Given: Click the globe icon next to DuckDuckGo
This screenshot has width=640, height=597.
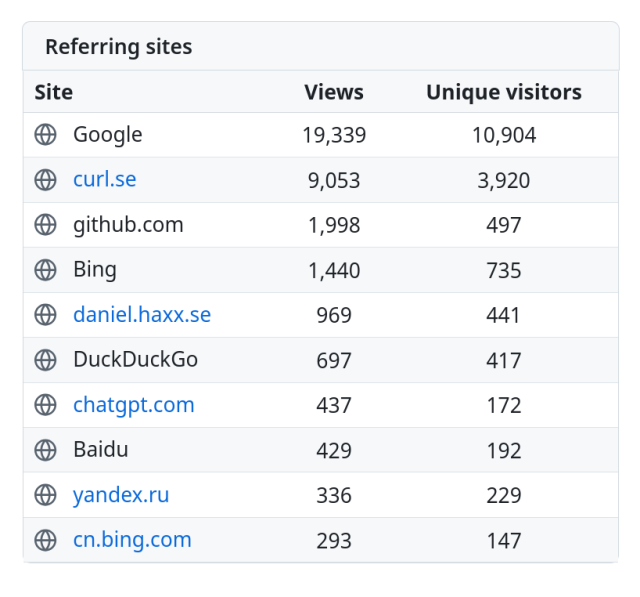Looking at the screenshot, I should point(45,360).
